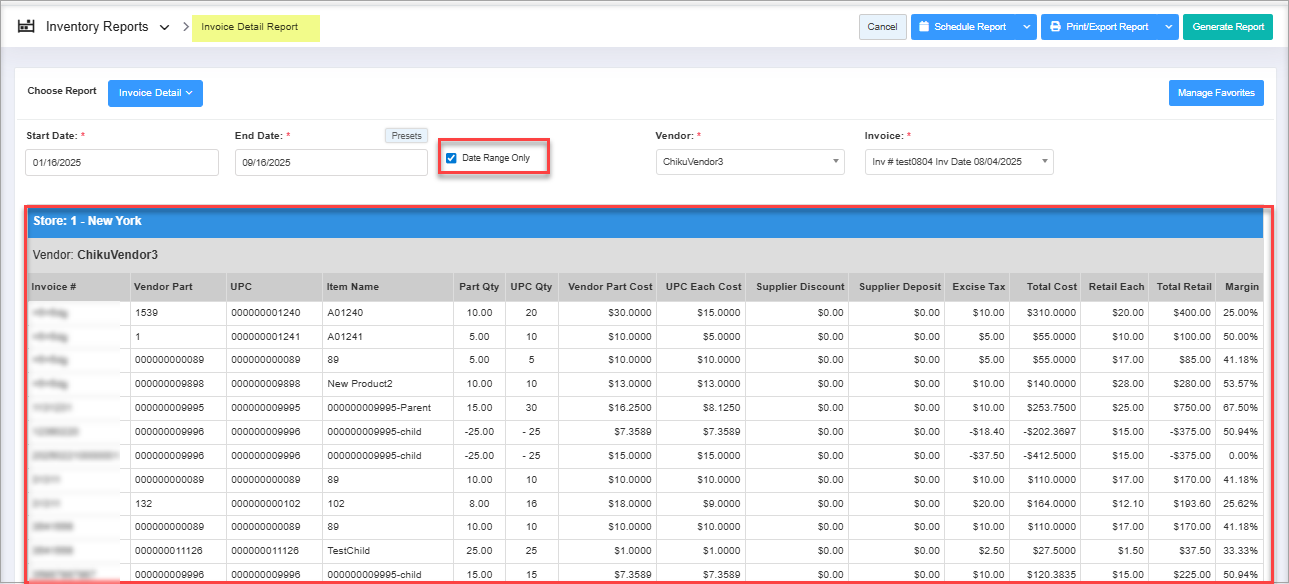Click the Presets button
The height and width of the screenshot is (584, 1289).
(406, 136)
